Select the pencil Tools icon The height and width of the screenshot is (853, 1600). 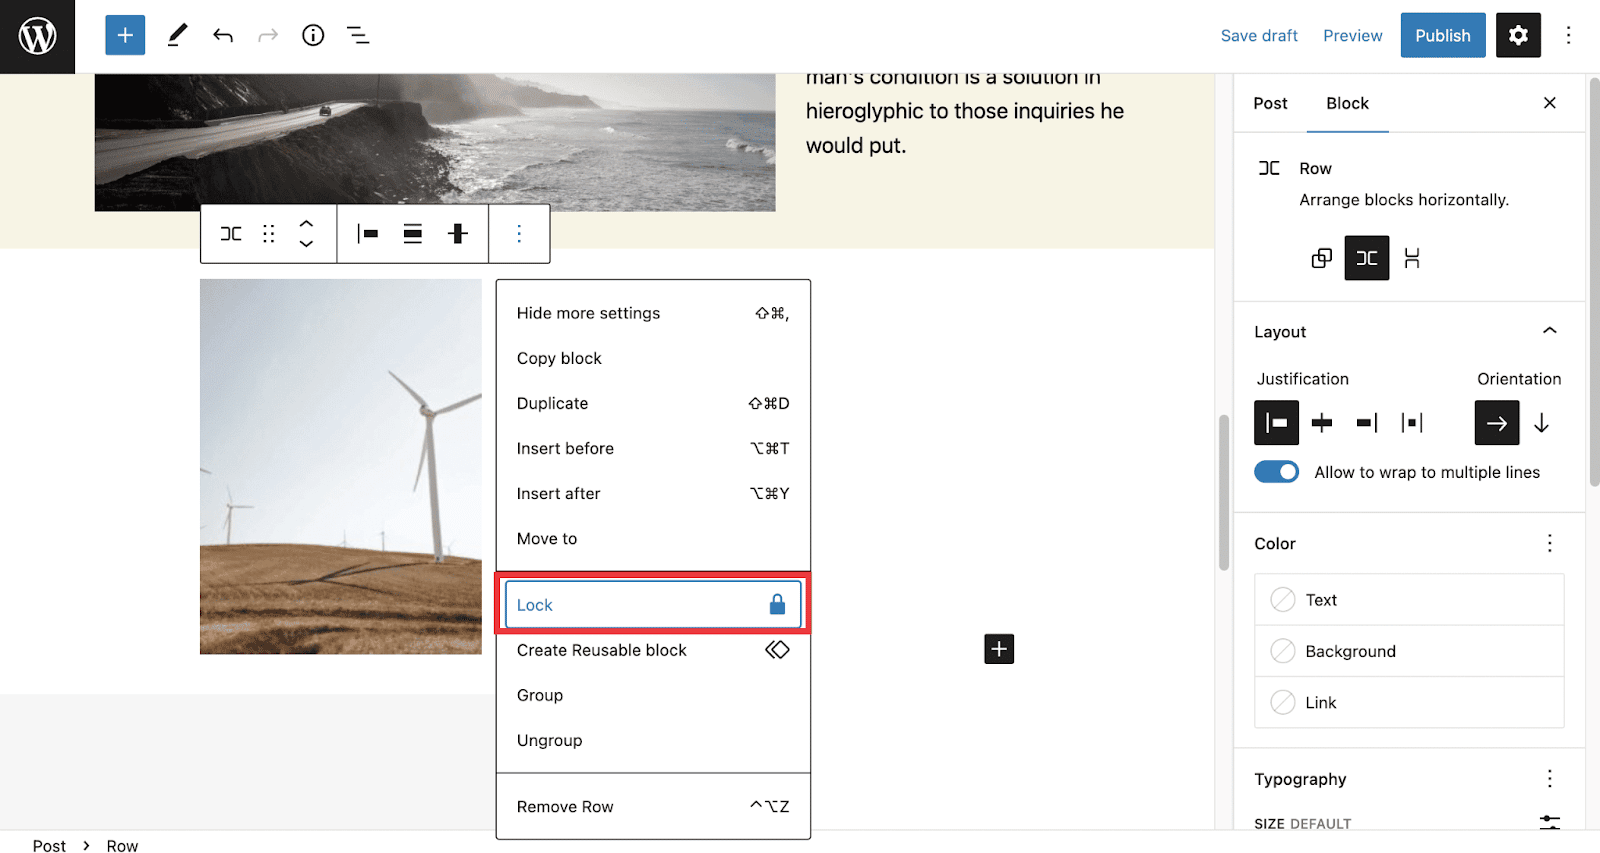click(177, 36)
